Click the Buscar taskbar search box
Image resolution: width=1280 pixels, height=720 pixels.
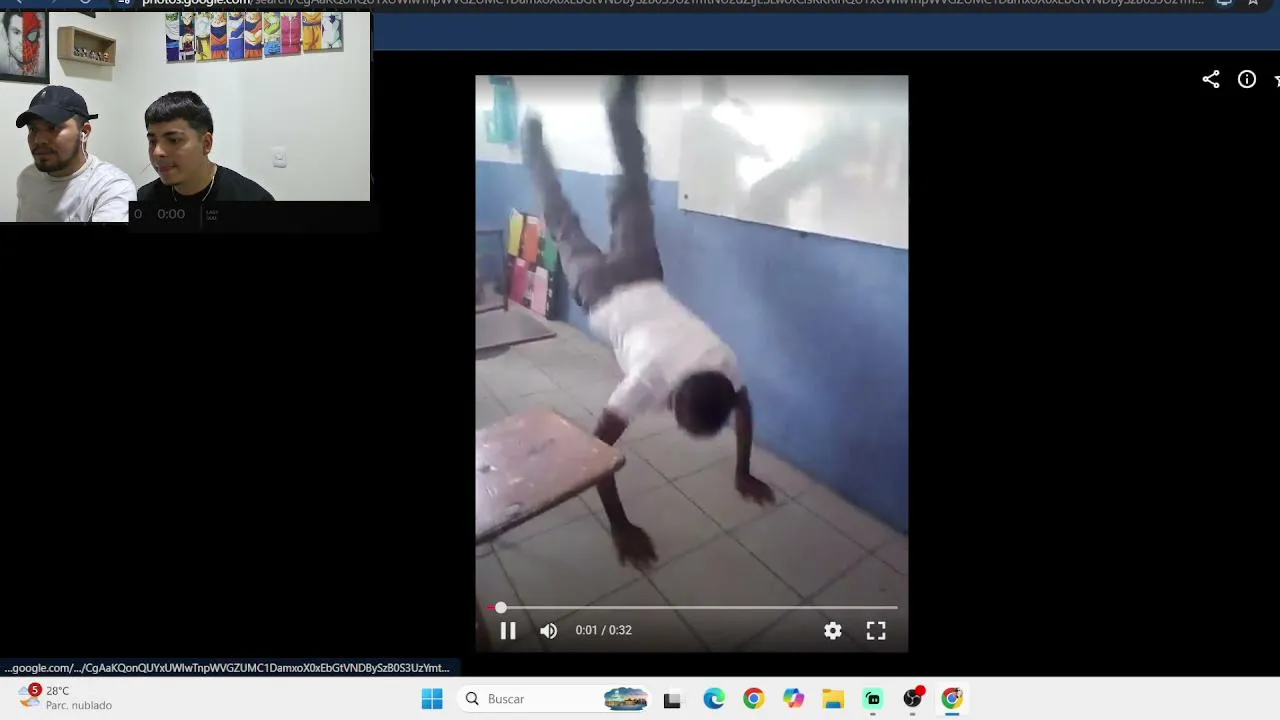pos(556,699)
